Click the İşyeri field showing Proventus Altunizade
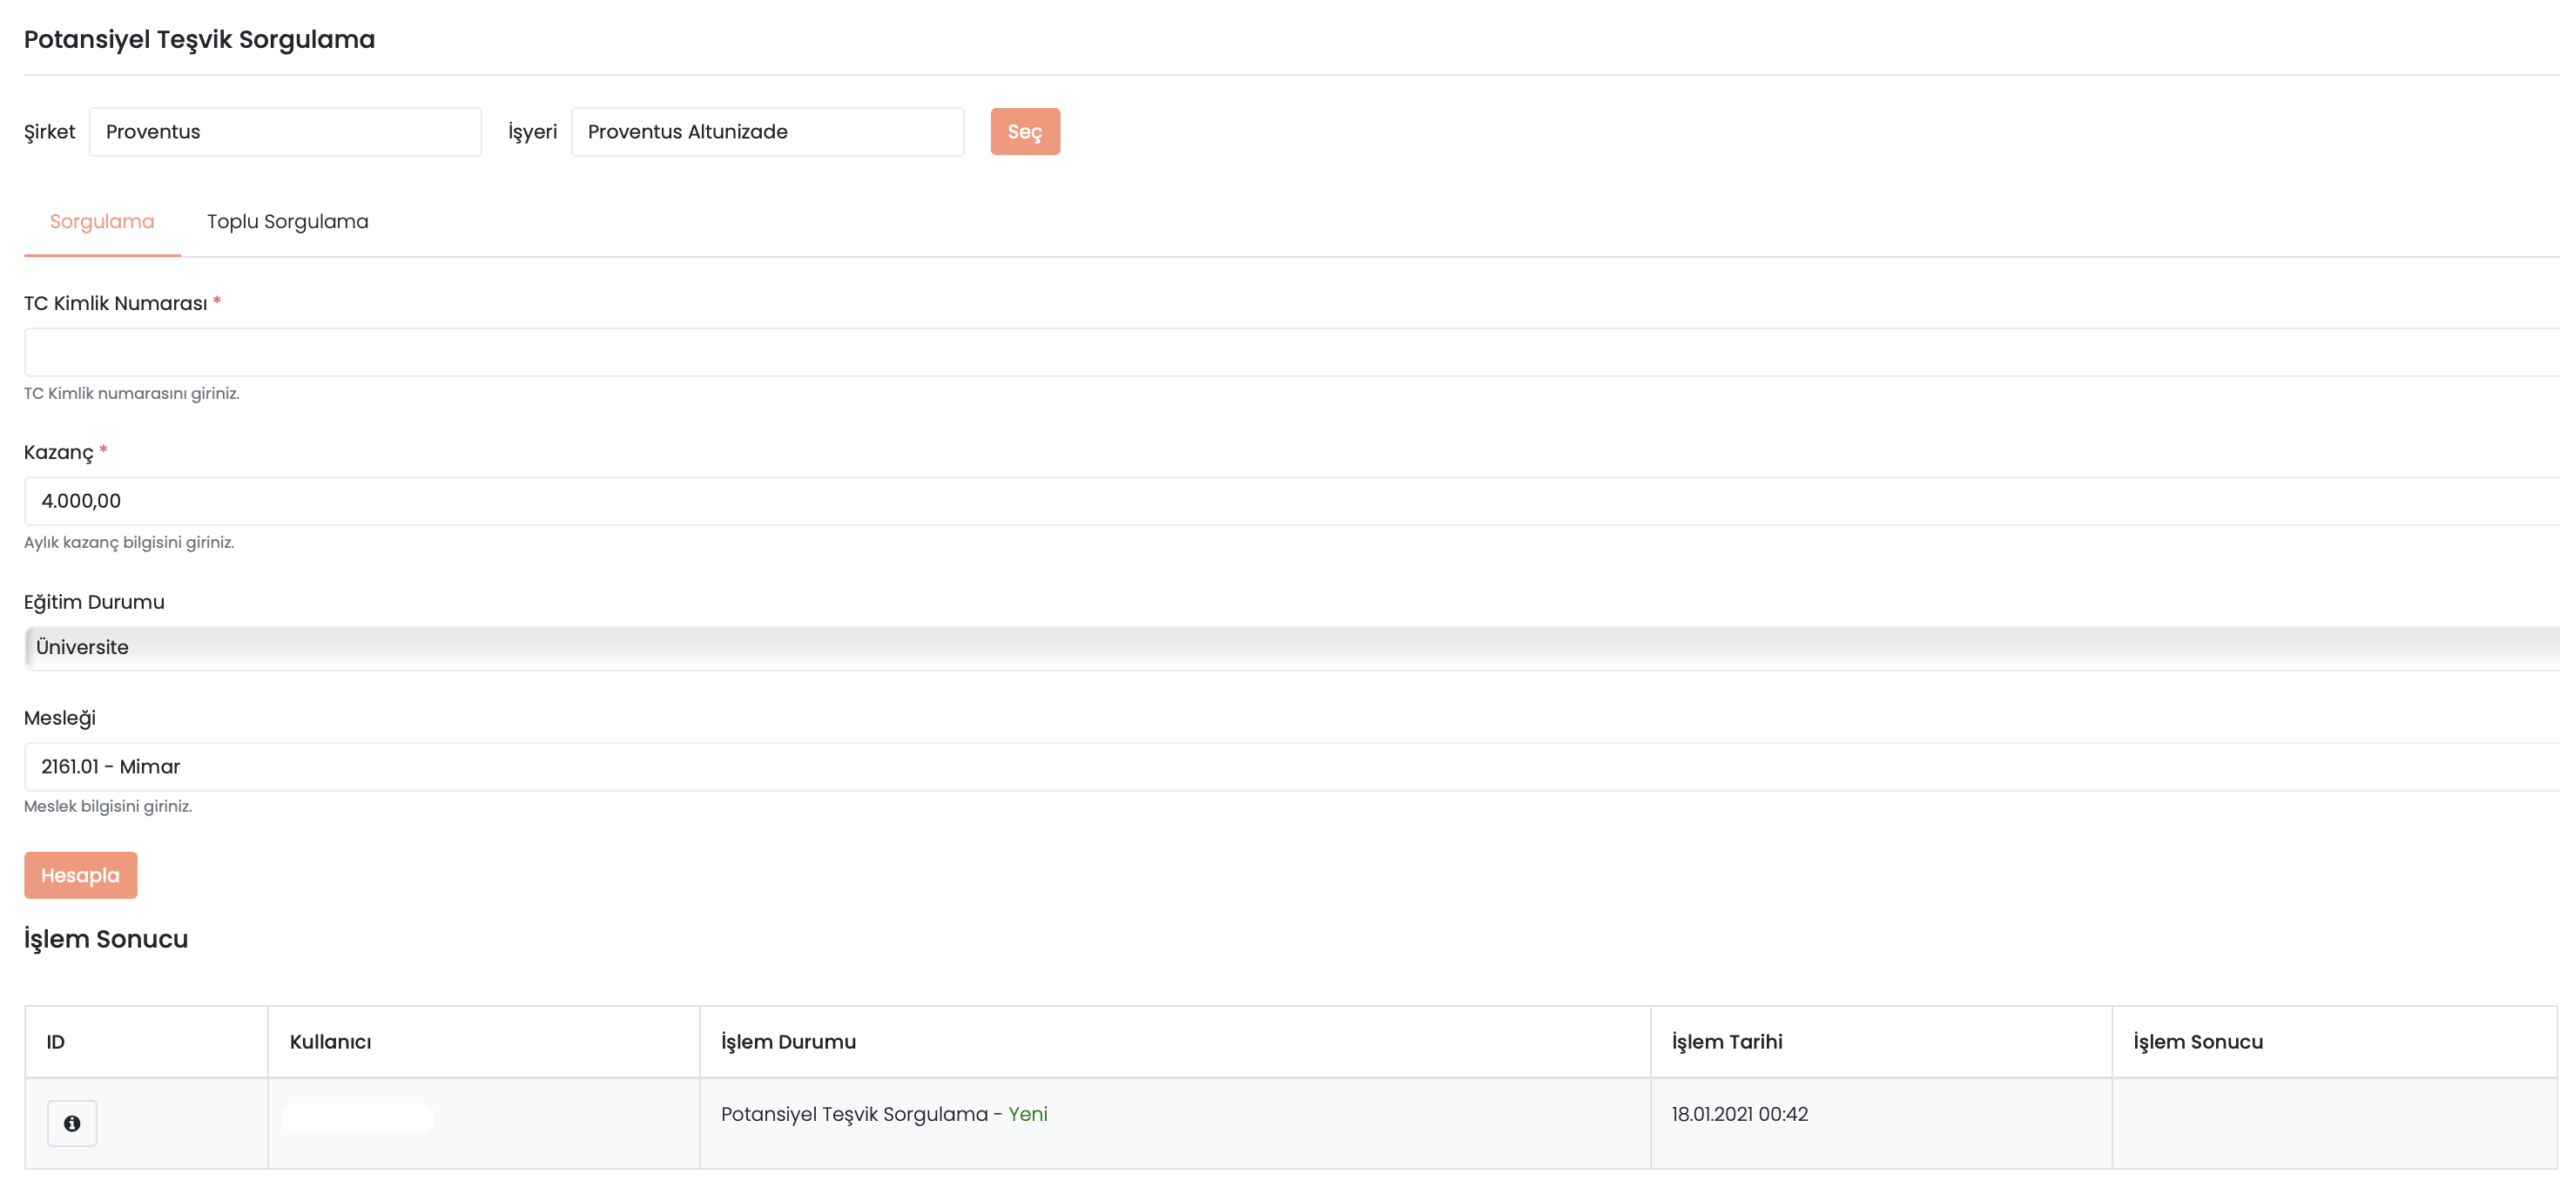 click(767, 132)
